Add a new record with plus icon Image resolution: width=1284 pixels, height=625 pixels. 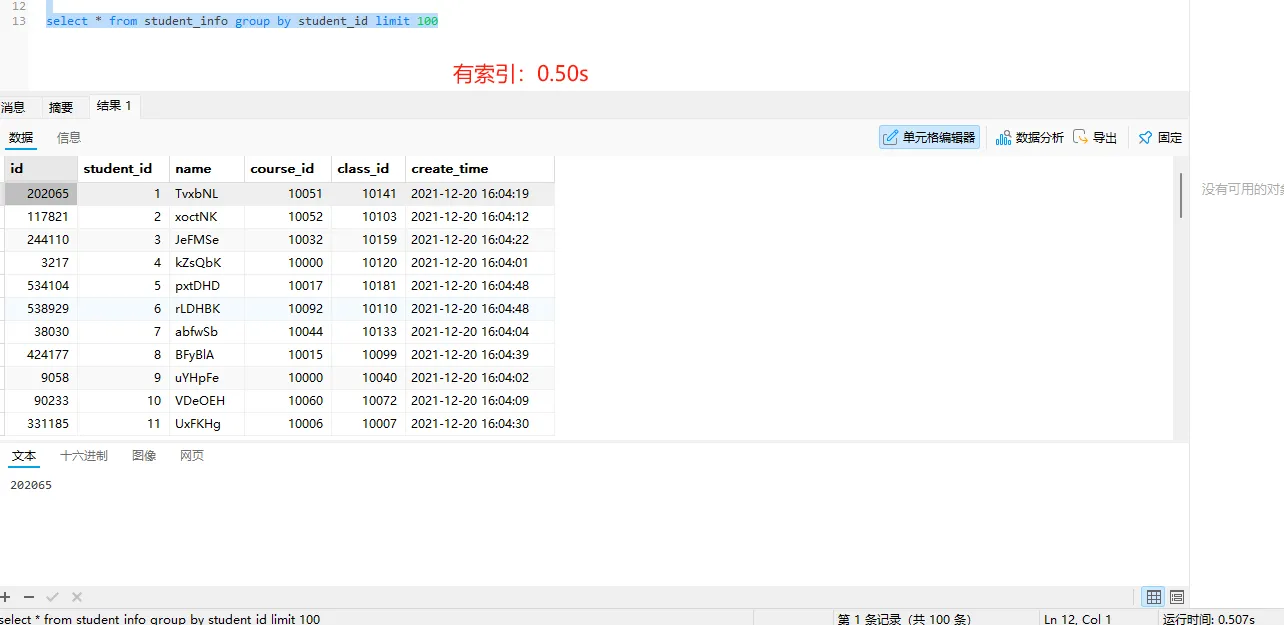6,597
